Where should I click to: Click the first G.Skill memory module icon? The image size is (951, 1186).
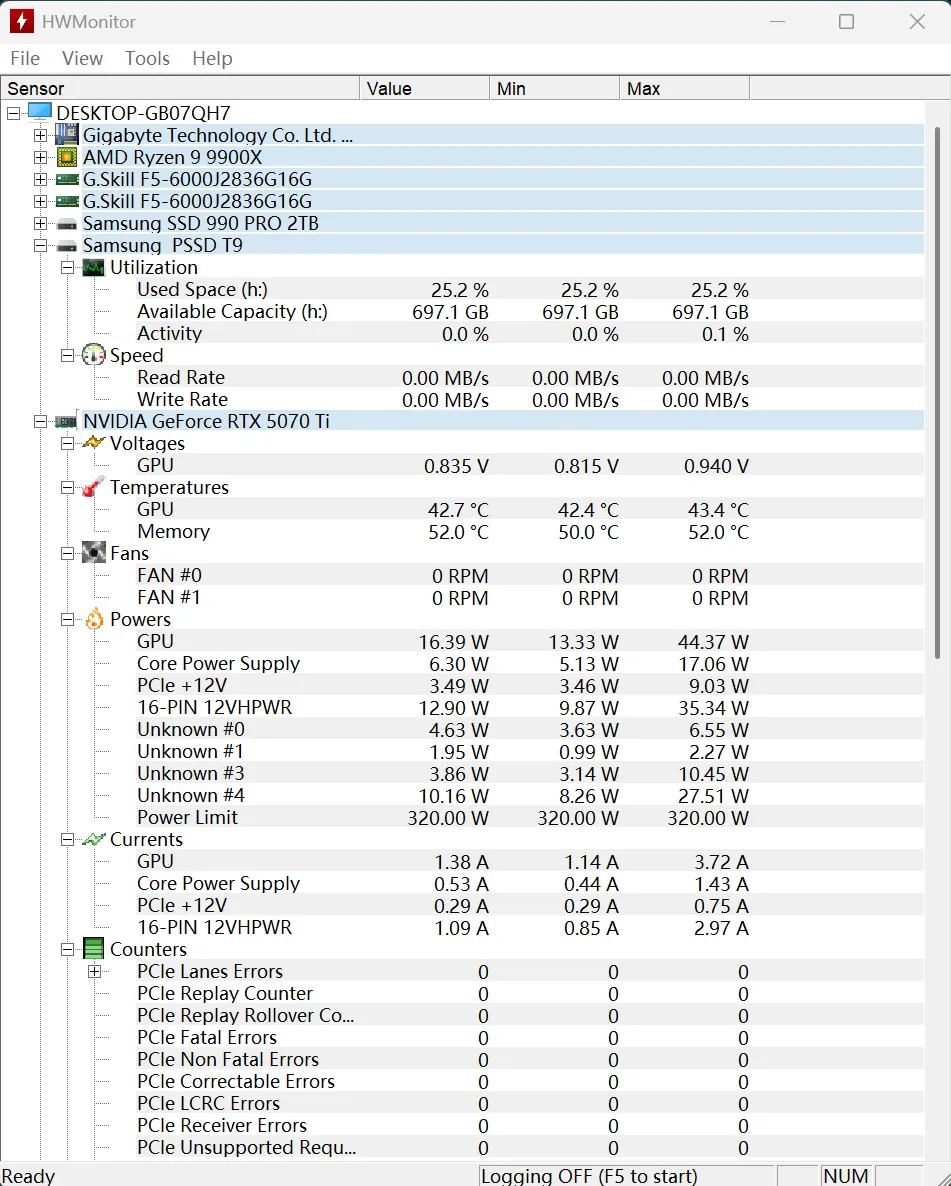pos(67,179)
